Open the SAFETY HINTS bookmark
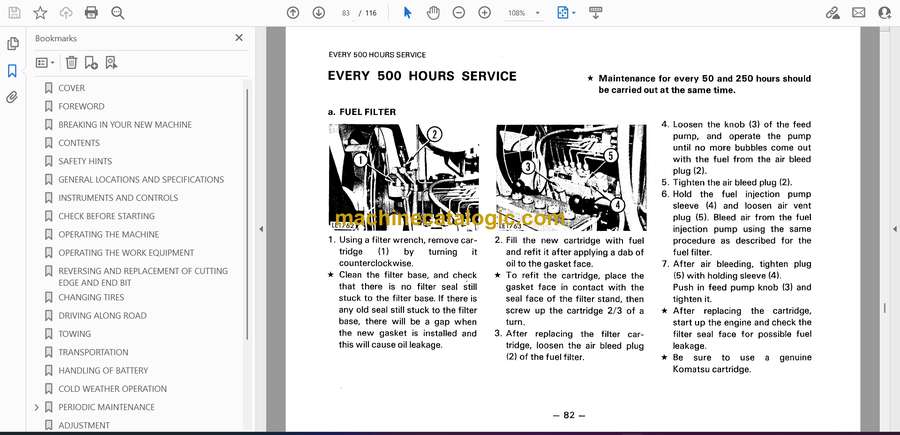900x435 pixels. click(x=85, y=161)
